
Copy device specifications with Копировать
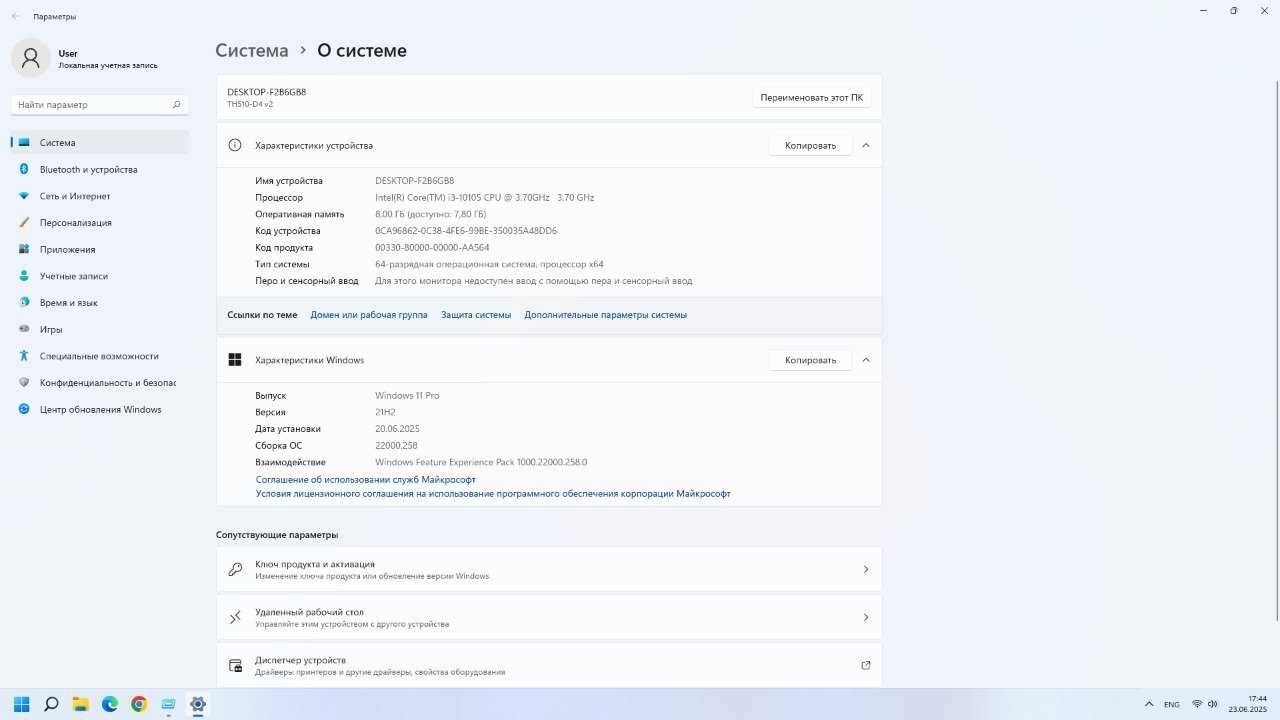tap(810, 145)
